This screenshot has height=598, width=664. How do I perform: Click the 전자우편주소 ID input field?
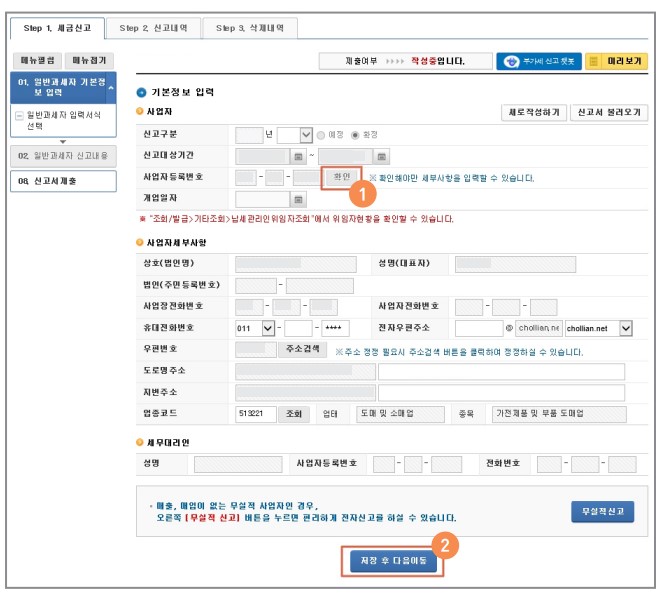click(x=479, y=328)
